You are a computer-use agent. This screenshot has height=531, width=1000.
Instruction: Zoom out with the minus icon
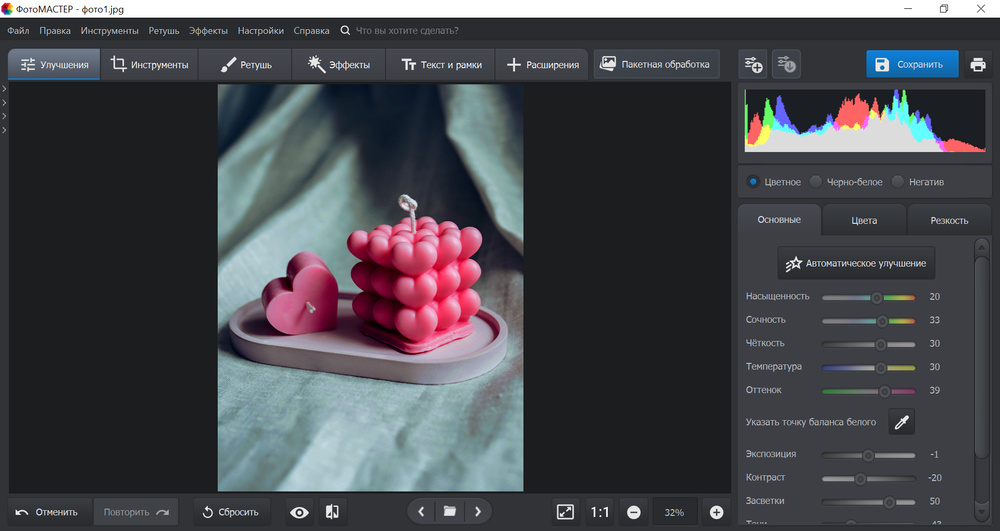633,512
